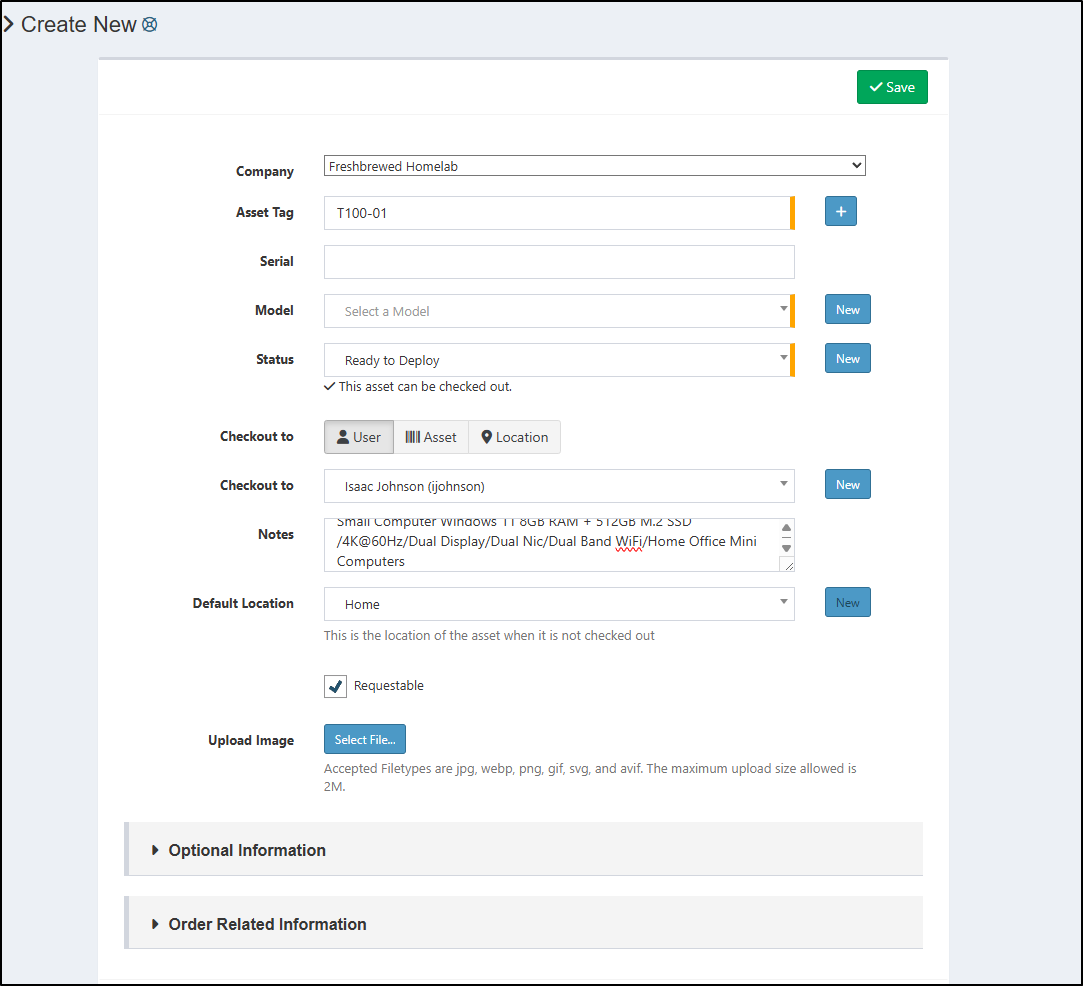Select Asset as checkout target
Image resolution: width=1083 pixels, height=986 pixels.
[431, 437]
